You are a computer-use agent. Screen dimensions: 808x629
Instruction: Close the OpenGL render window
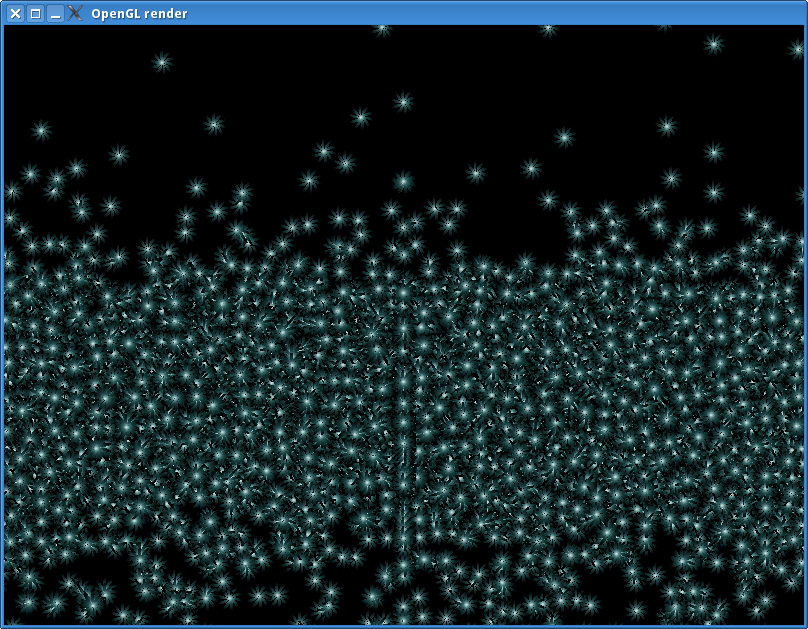[15, 14]
